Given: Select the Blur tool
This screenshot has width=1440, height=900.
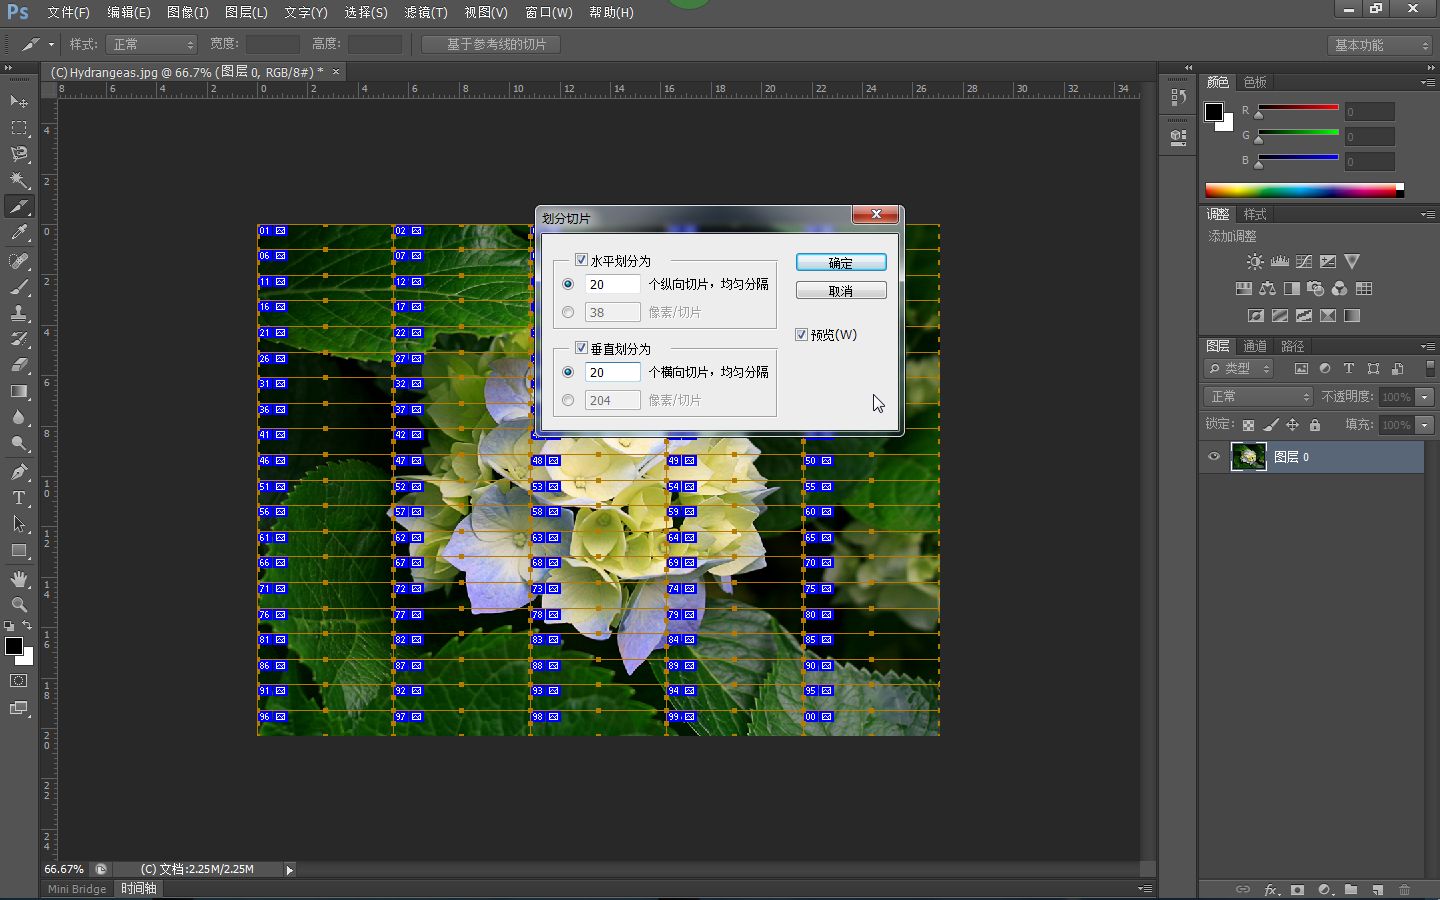Looking at the screenshot, I should [19, 417].
